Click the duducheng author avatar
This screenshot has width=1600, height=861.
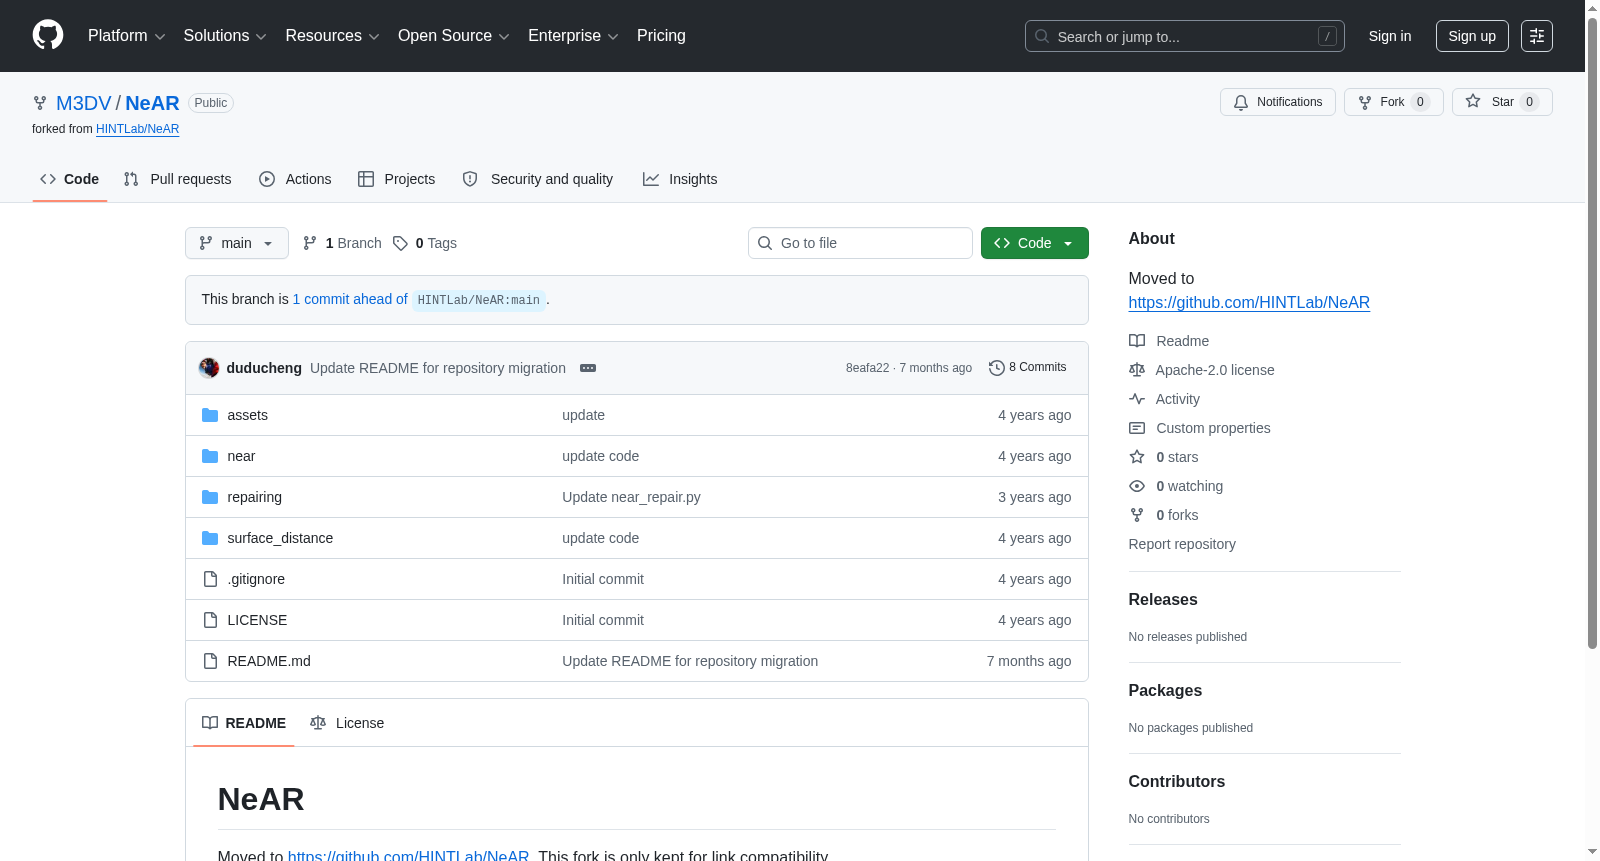(x=209, y=368)
